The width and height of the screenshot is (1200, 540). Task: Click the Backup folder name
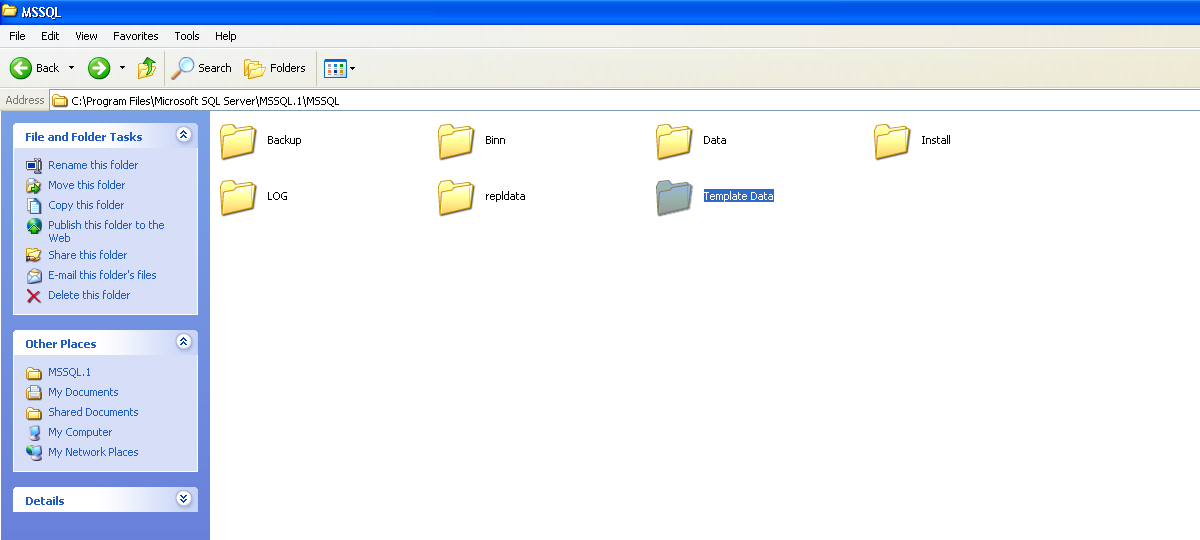point(284,140)
